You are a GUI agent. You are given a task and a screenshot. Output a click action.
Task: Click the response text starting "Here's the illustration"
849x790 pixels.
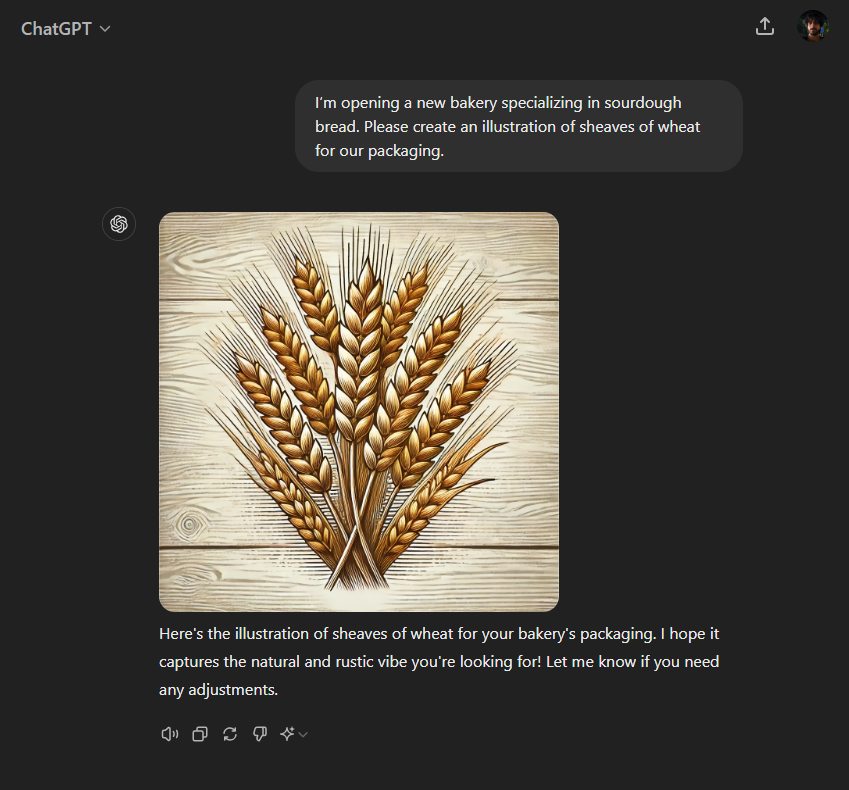pos(439,661)
